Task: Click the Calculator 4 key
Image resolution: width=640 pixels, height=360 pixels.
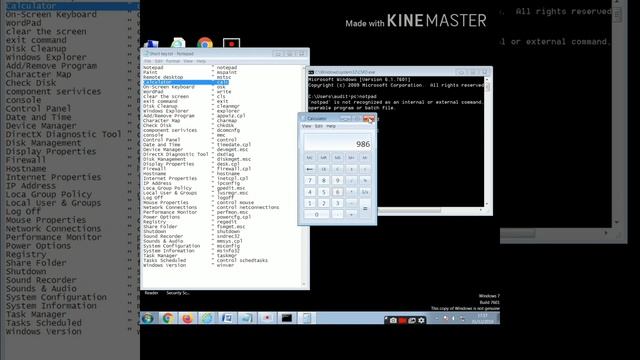Action: tap(309, 192)
